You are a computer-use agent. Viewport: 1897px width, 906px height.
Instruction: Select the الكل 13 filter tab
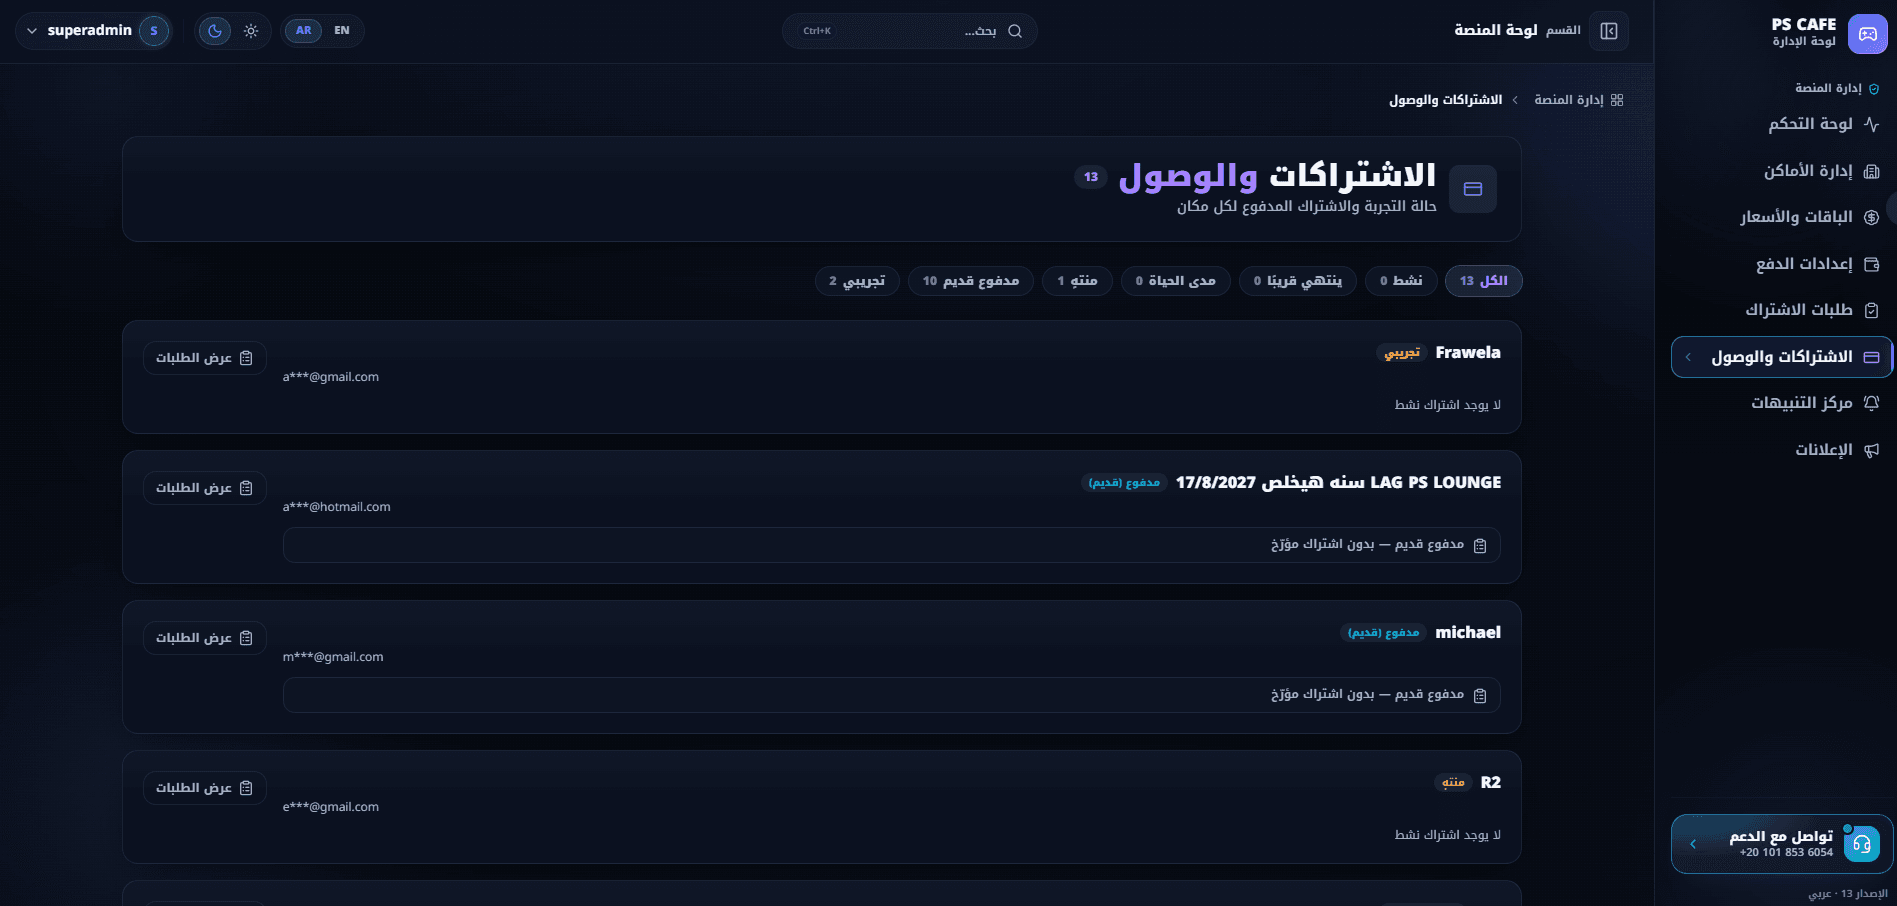pyautogui.click(x=1484, y=281)
